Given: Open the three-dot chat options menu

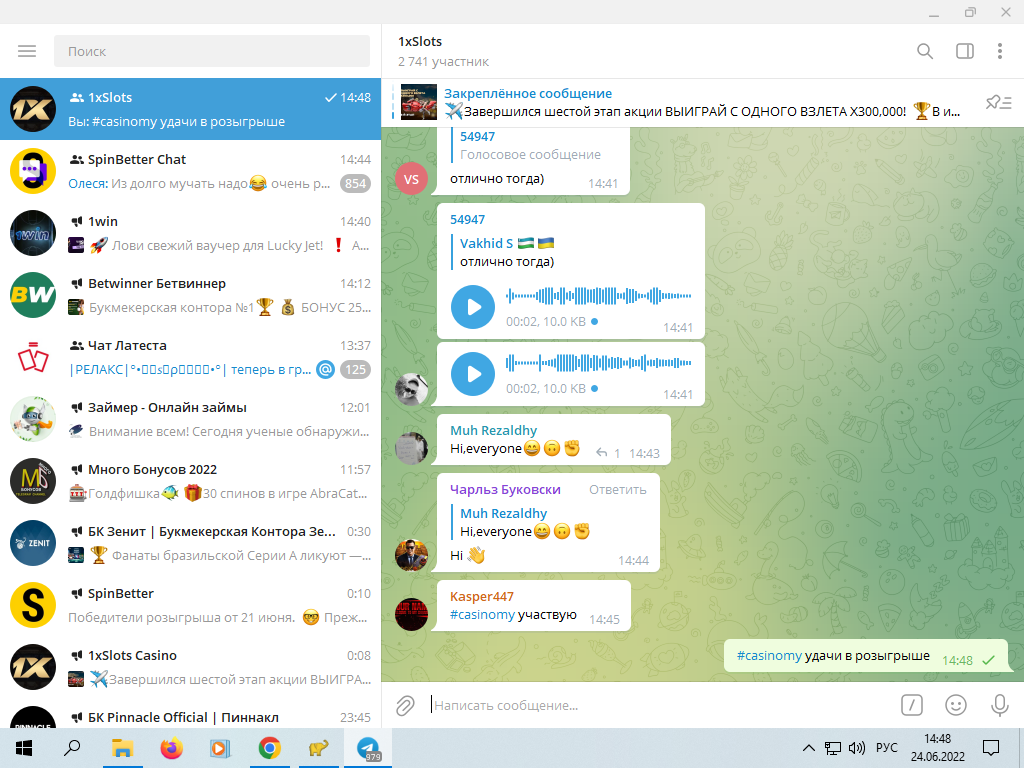Looking at the screenshot, I should pyautogui.click(x=999, y=51).
